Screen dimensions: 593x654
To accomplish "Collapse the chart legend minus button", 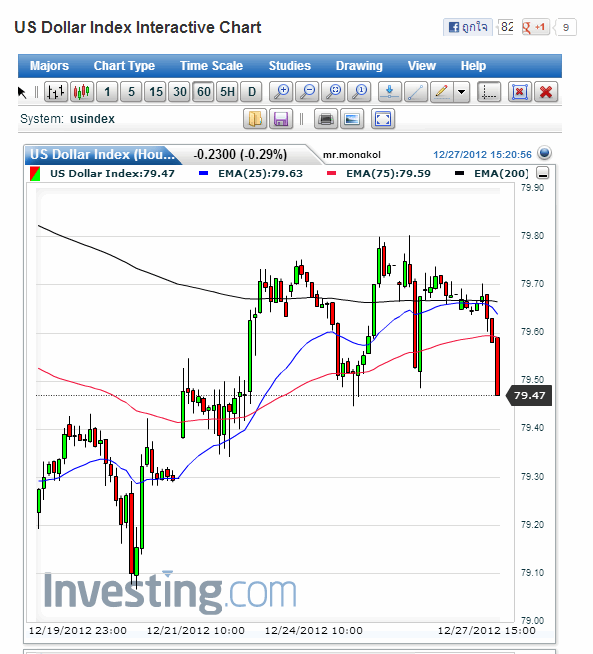I will (x=542, y=173).
